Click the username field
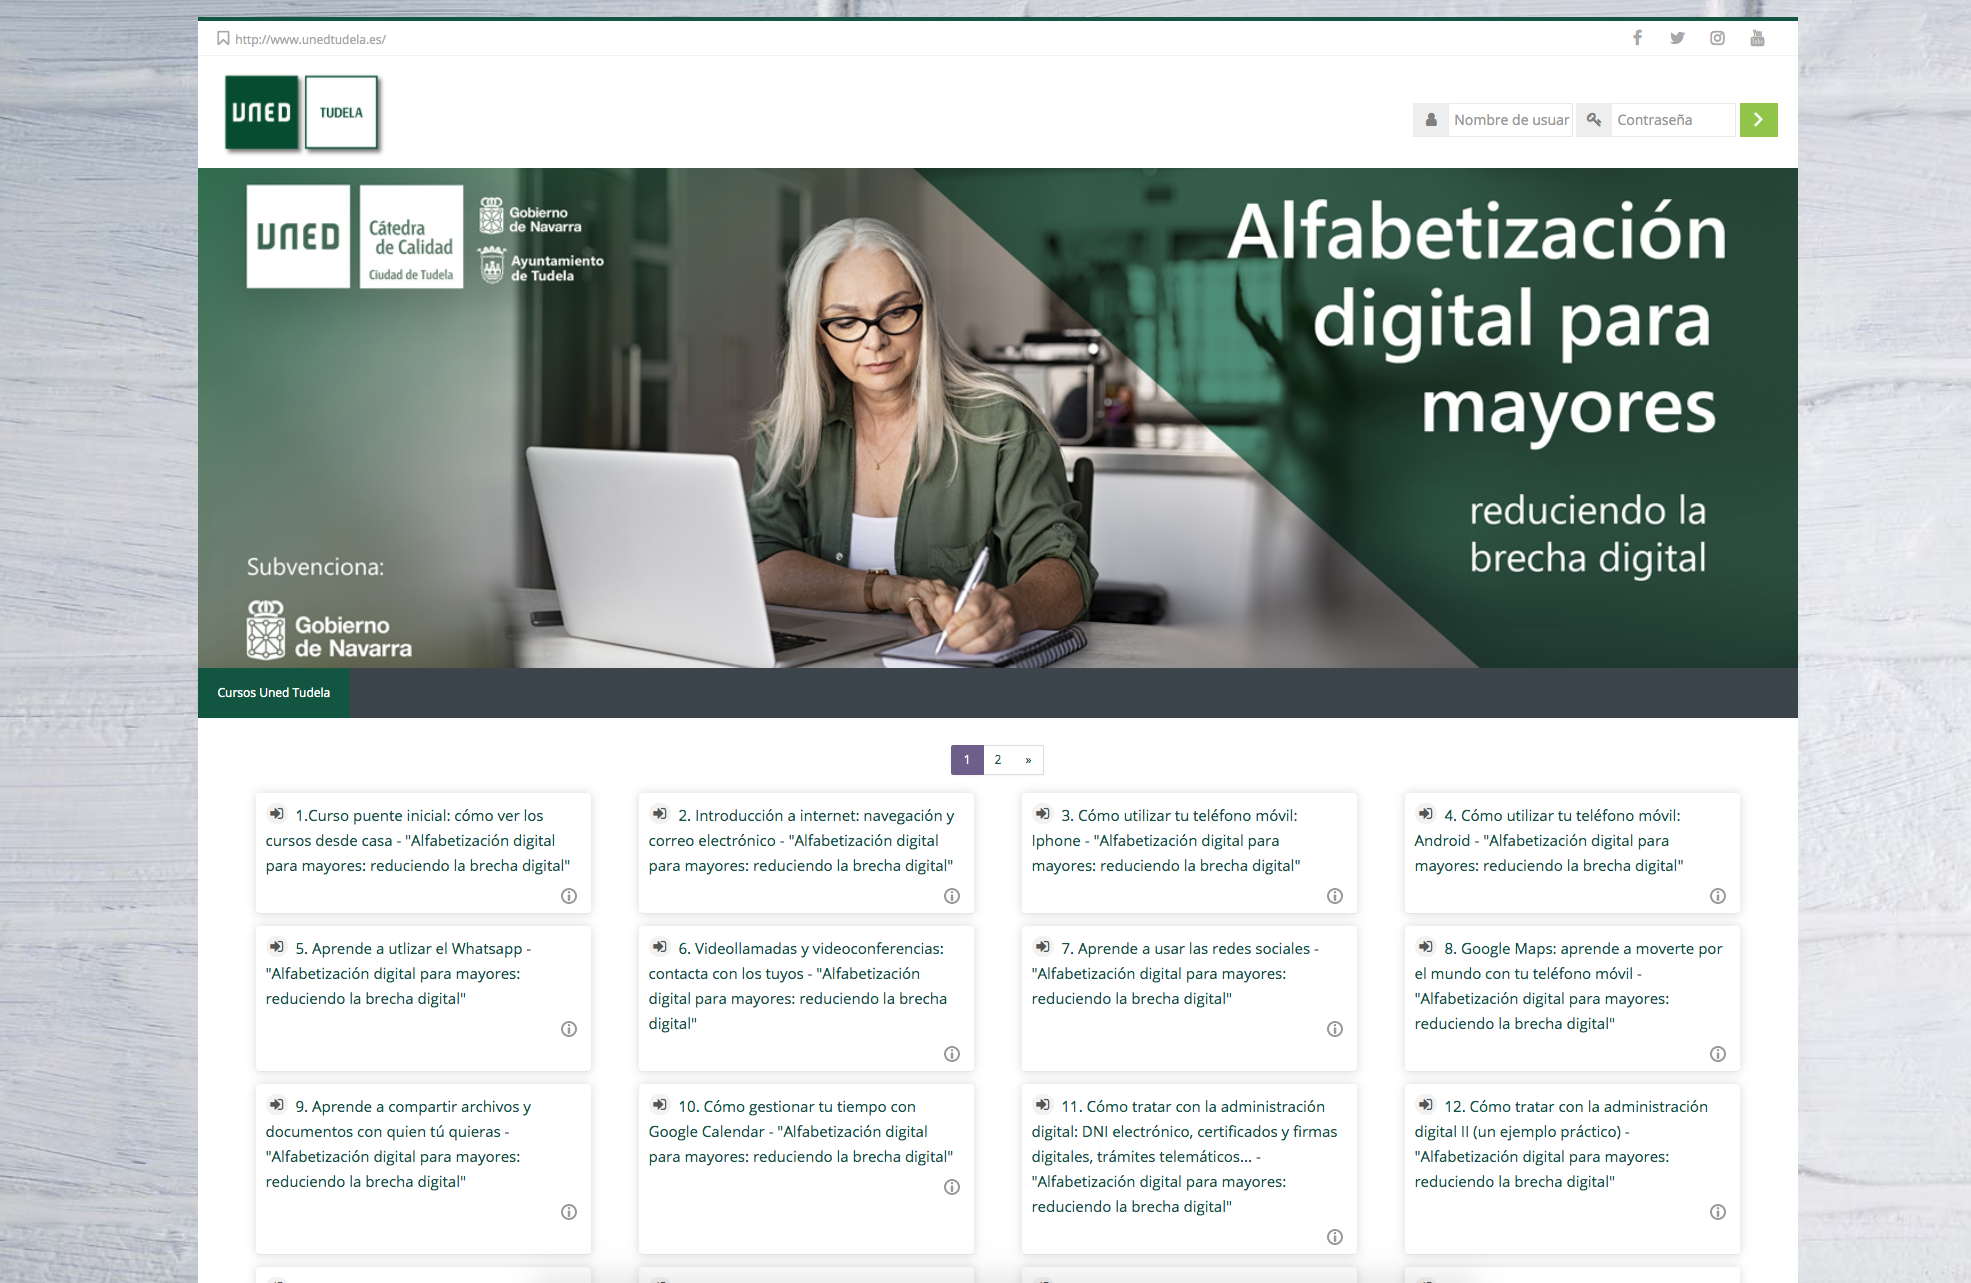This screenshot has height=1283, width=1971. 1510,120
